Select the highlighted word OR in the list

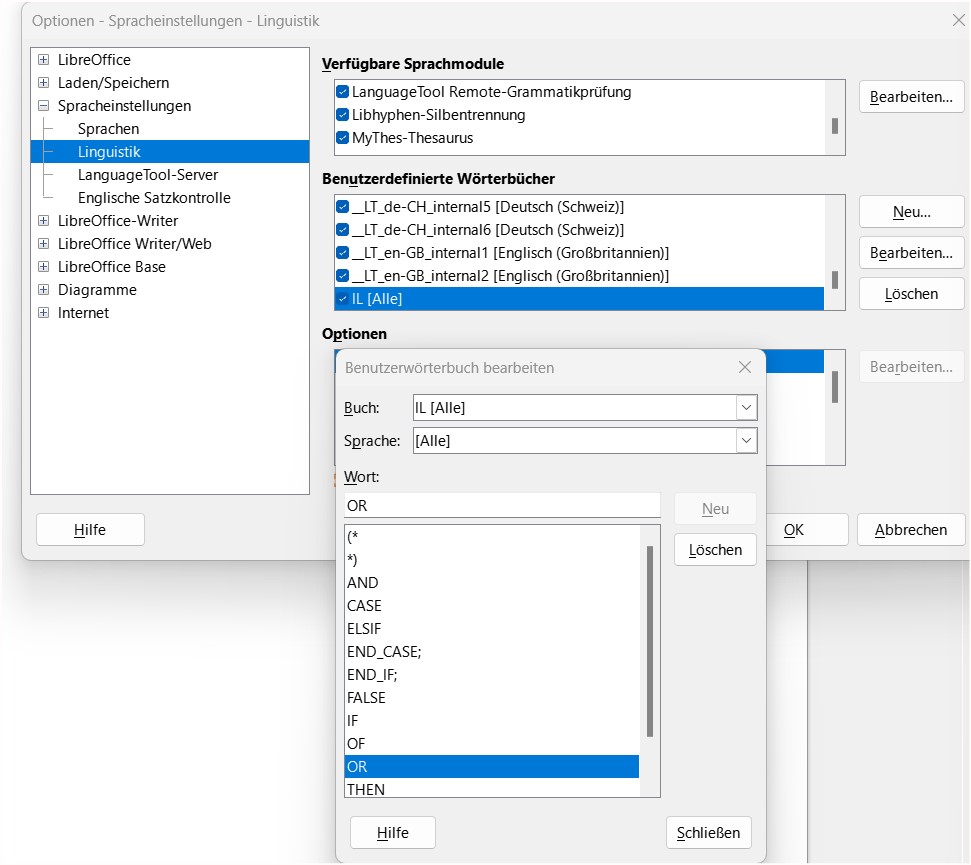coord(492,766)
